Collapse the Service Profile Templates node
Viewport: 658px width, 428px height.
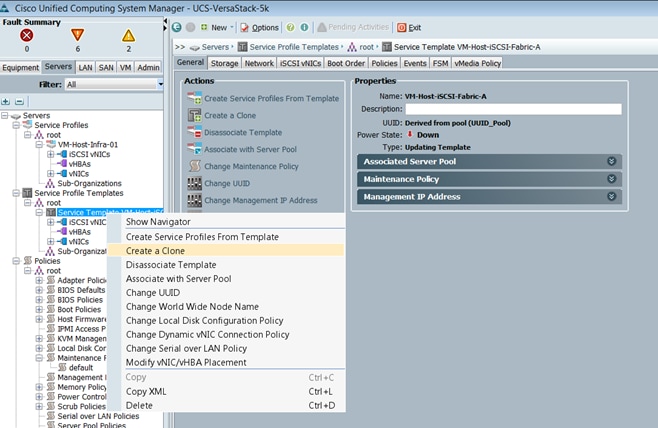point(16,193)
